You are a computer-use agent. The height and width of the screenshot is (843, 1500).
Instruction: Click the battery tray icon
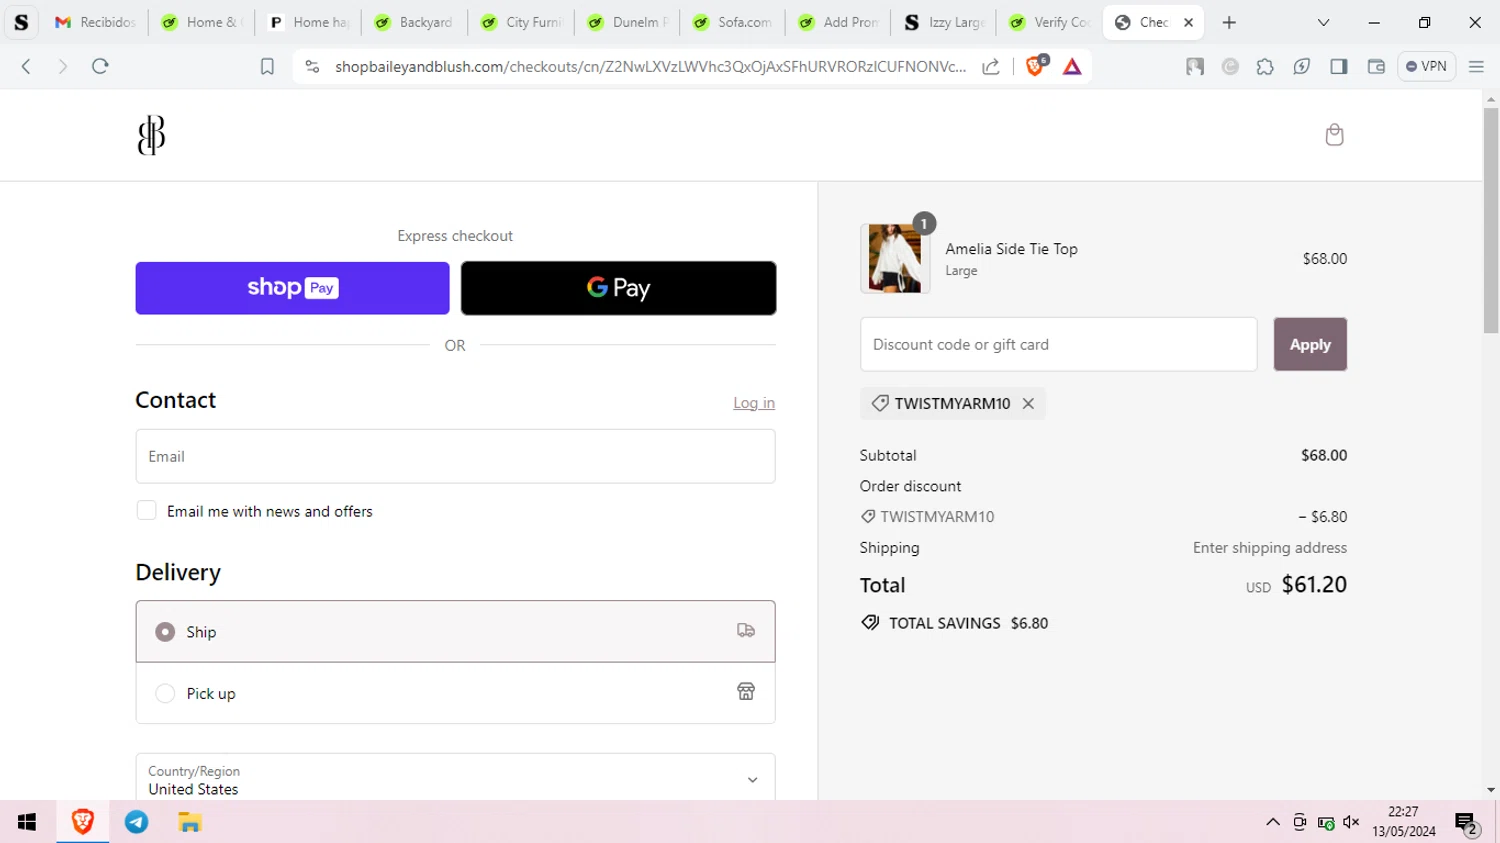coord(1325,822)
